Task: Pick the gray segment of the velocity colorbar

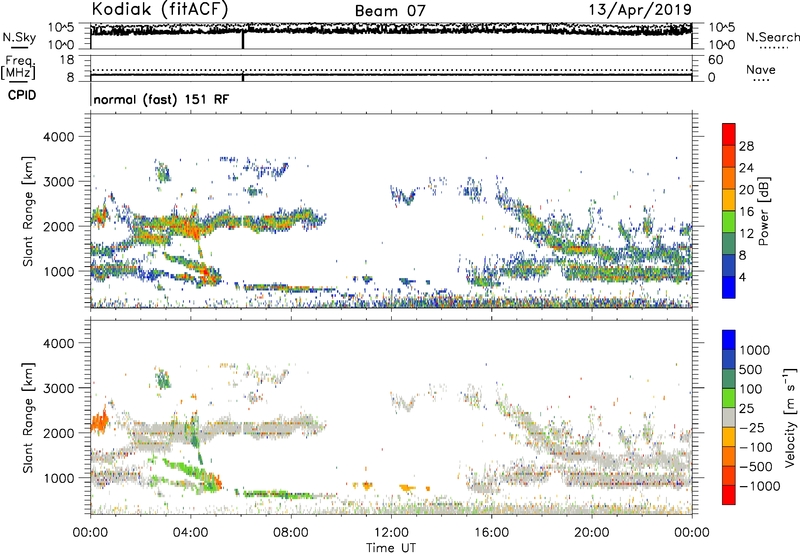Action: [x=729, y=417]
